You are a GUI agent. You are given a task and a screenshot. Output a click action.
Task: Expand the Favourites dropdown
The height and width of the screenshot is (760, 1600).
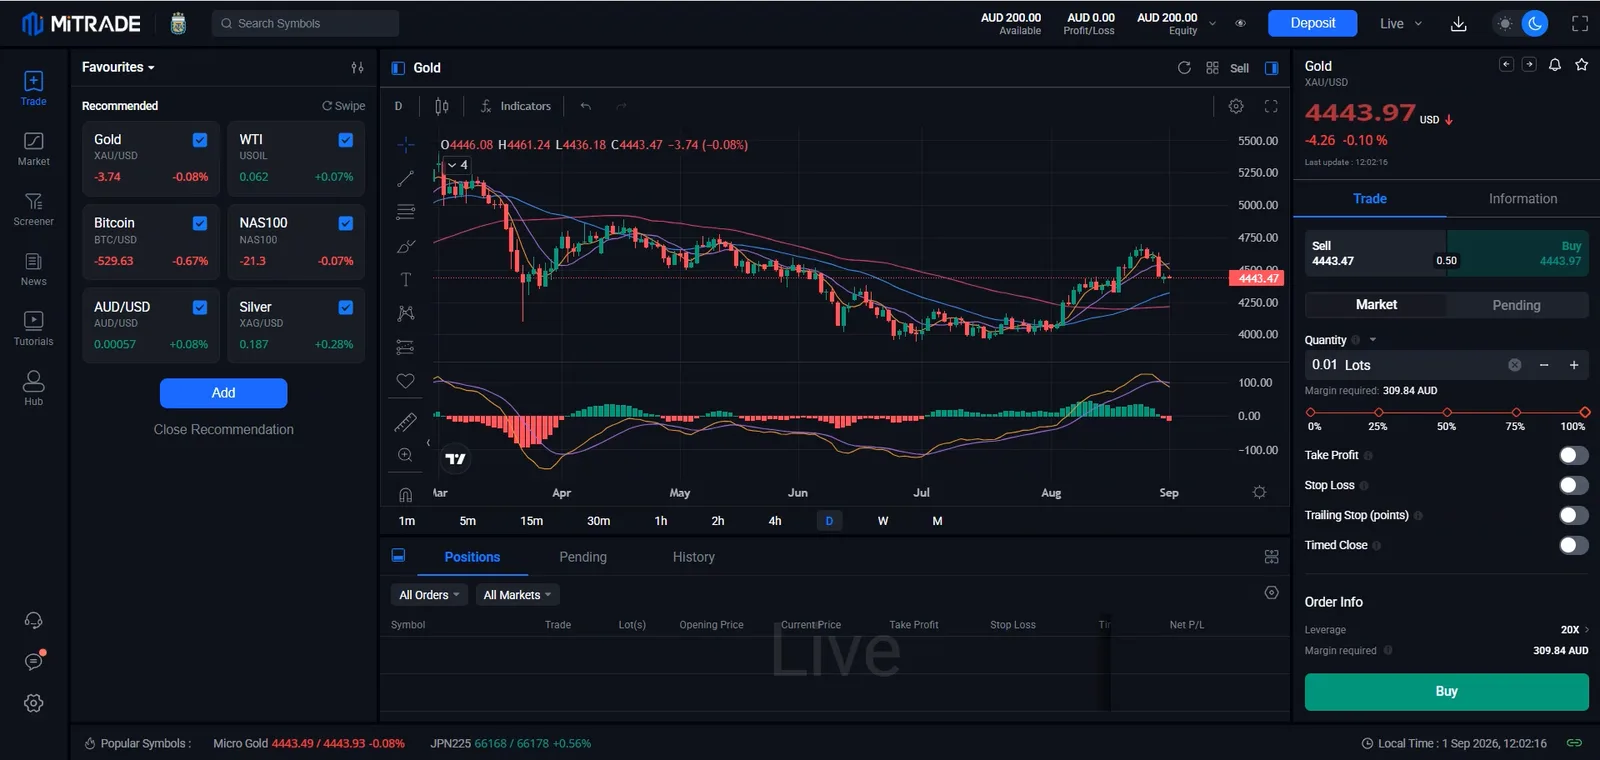[118, 67]
